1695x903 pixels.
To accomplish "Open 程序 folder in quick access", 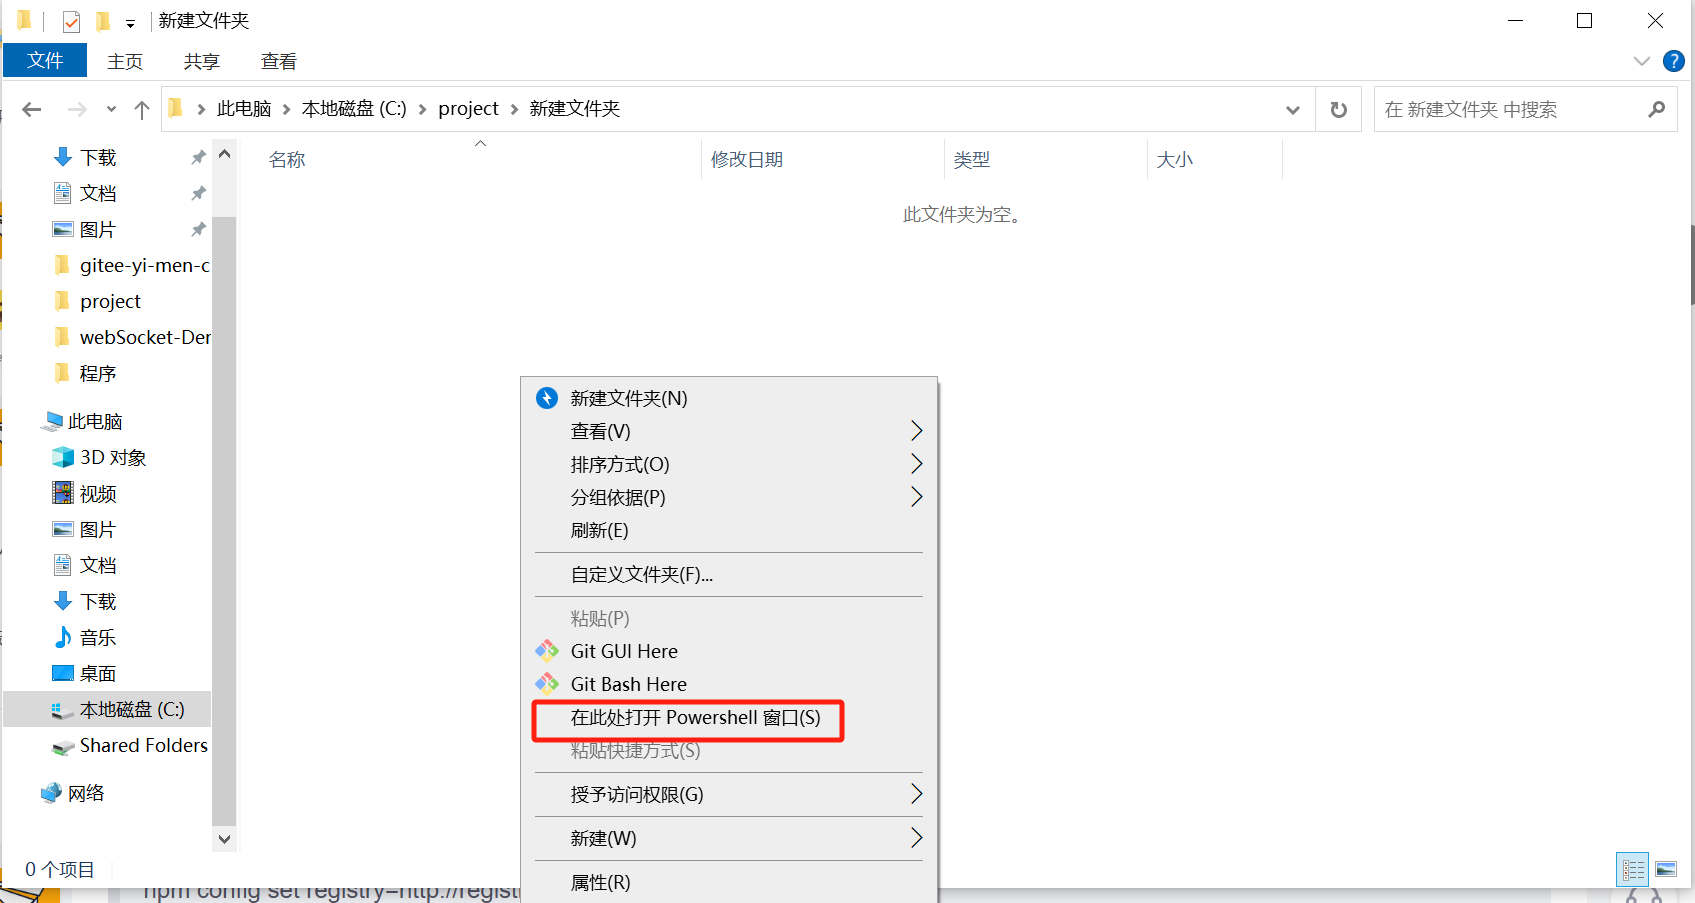I will tap(85, 373).
